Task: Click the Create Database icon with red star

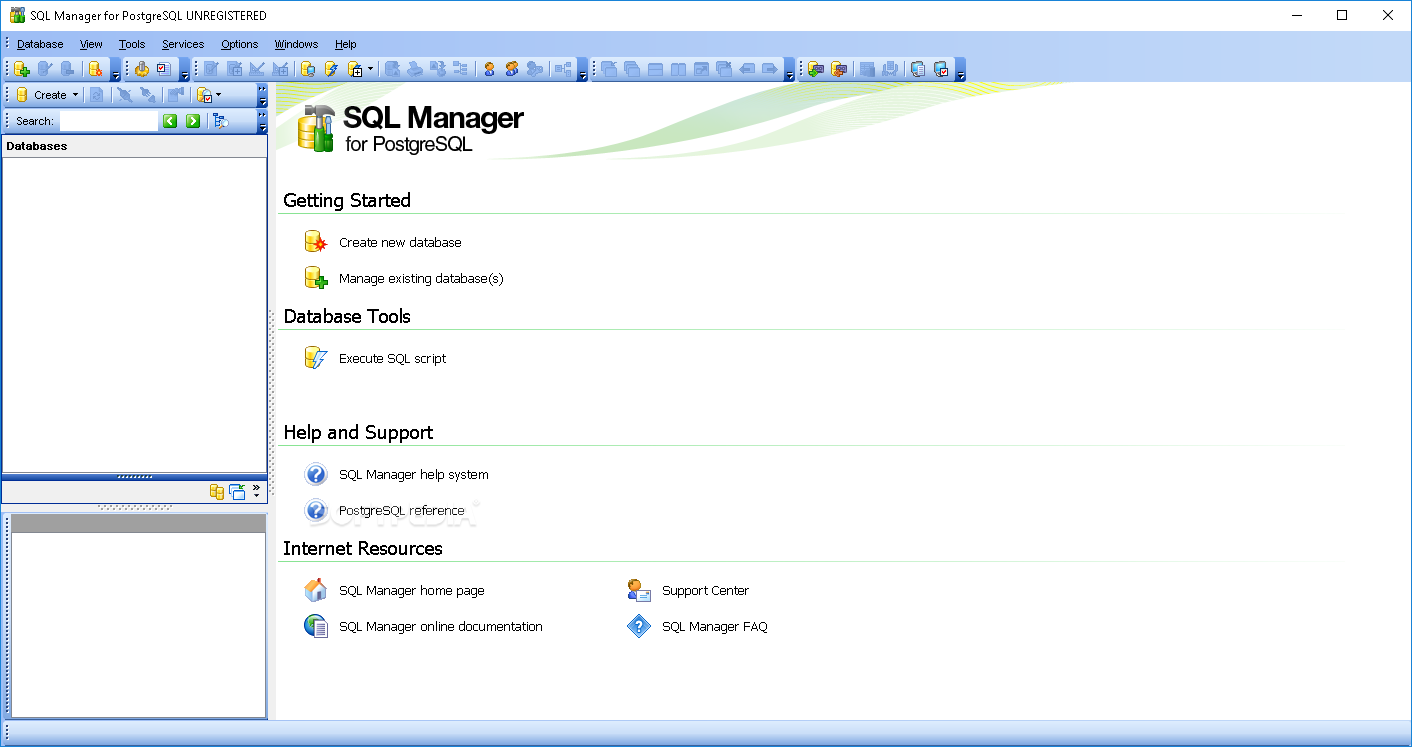Action: (x=95, y=69)
